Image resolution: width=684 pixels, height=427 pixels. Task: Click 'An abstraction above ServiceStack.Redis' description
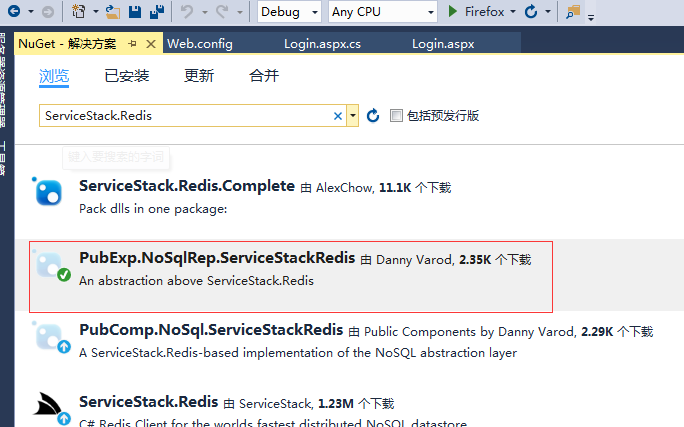click(x=196, y=281)
